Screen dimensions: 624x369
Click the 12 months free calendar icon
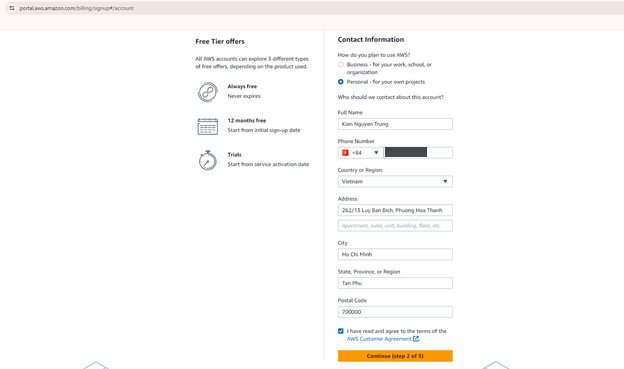click(207, 126)
